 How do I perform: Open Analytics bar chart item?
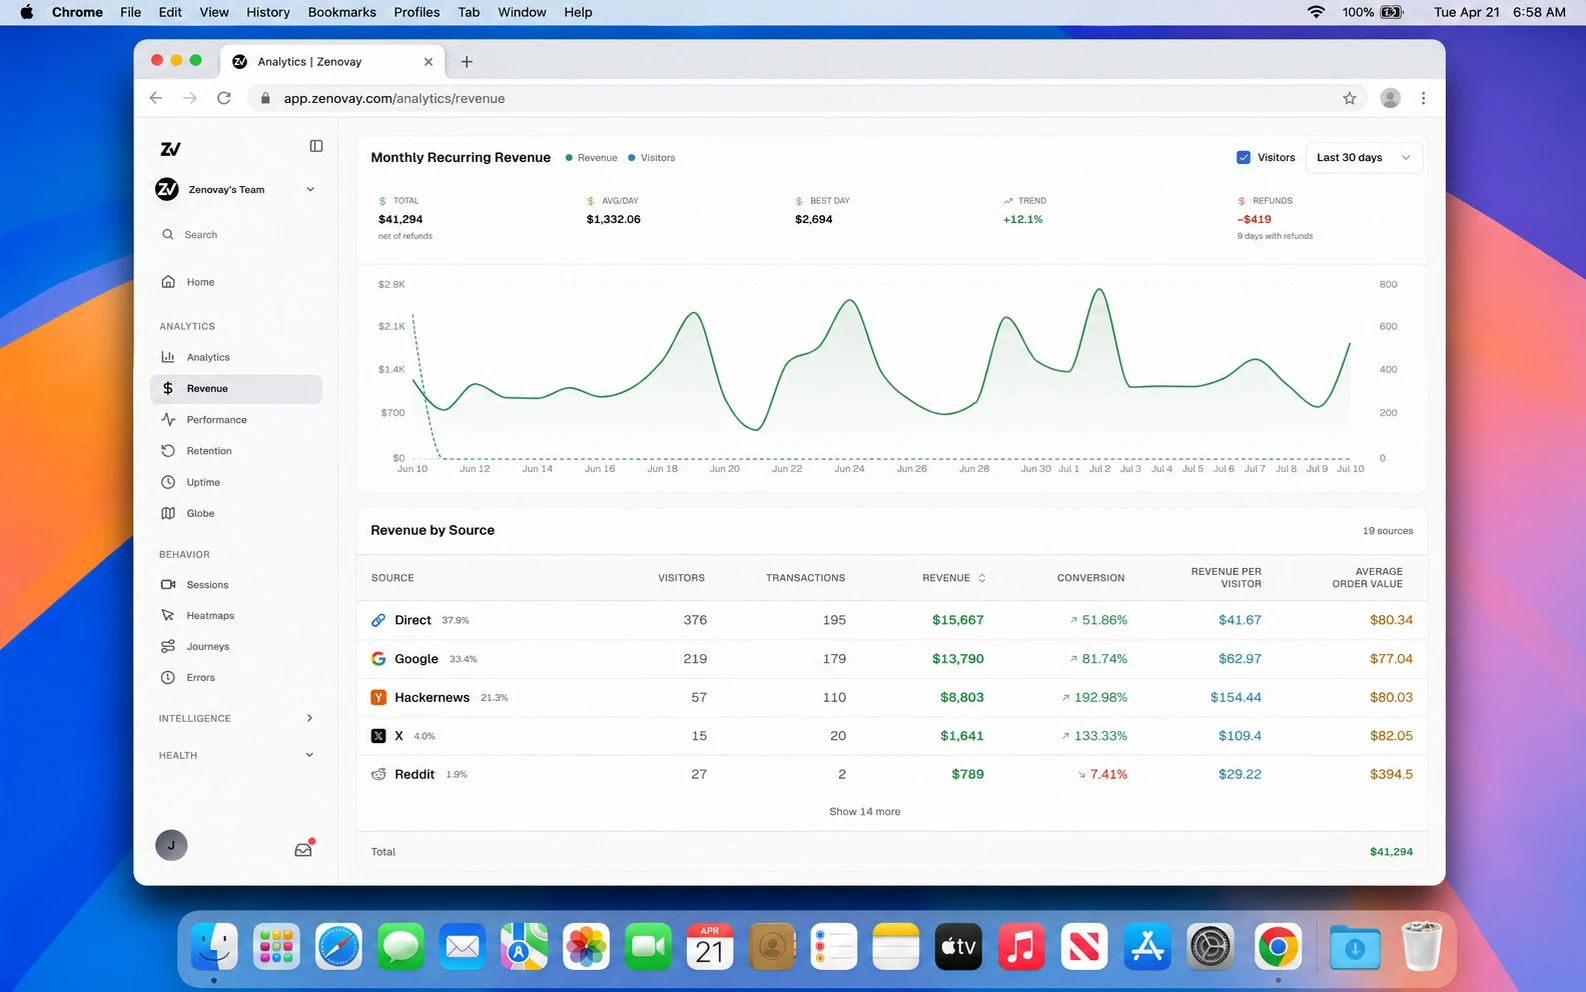(236, 357)
